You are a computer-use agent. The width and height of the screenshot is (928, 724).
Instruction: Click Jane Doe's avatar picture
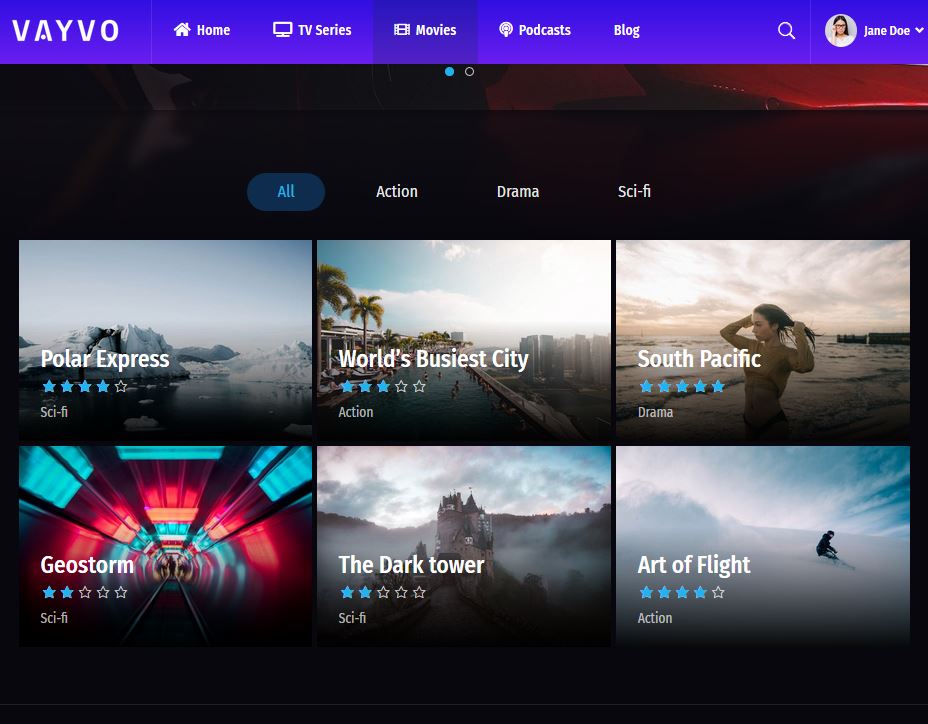(840, 30)
